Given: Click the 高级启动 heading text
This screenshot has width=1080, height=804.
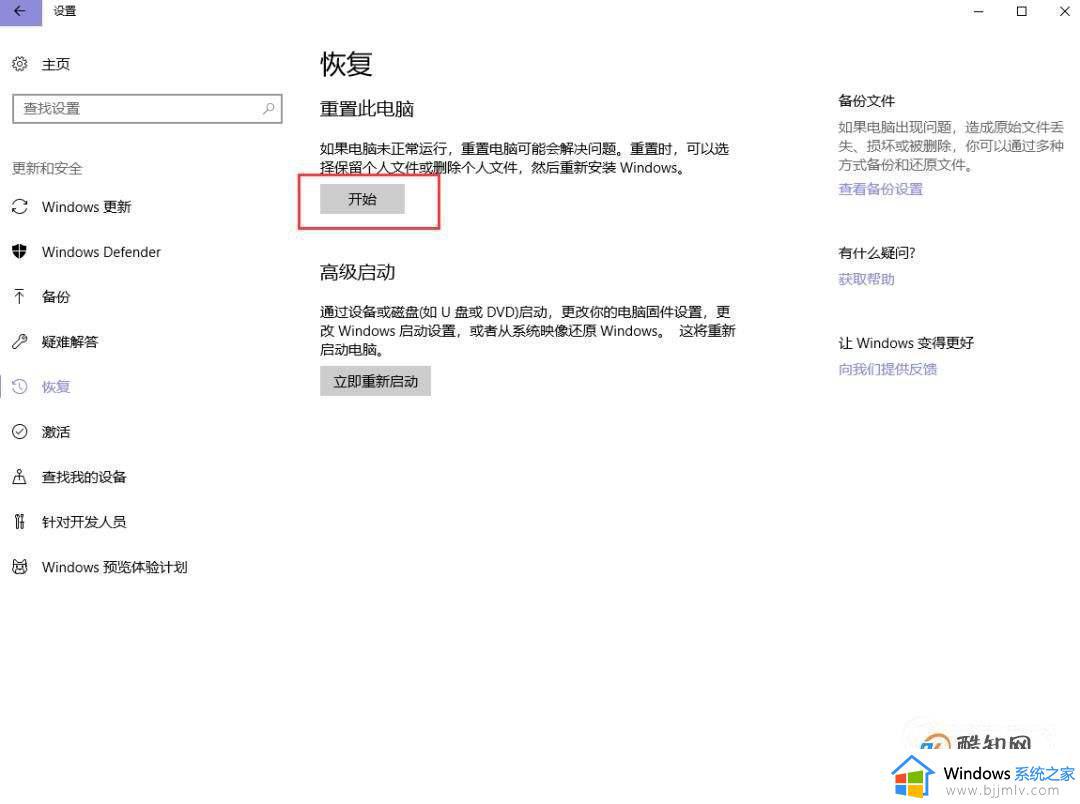Looking at the screenshot, I should 357,272.
